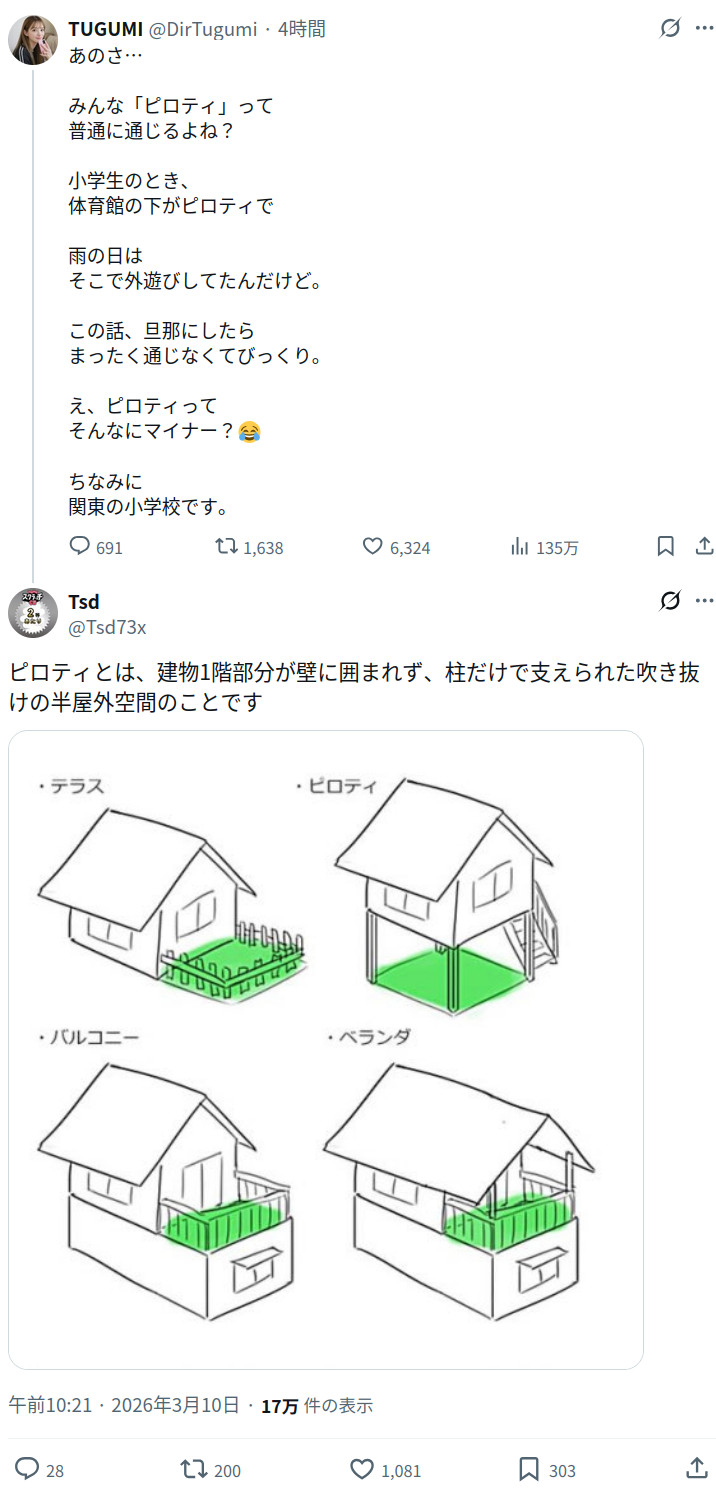The width and height of the screenshot is (716, 1499).
Task: Repost Tsd's tweet with 200 reposts
Action: click(x=193, y=1469)
